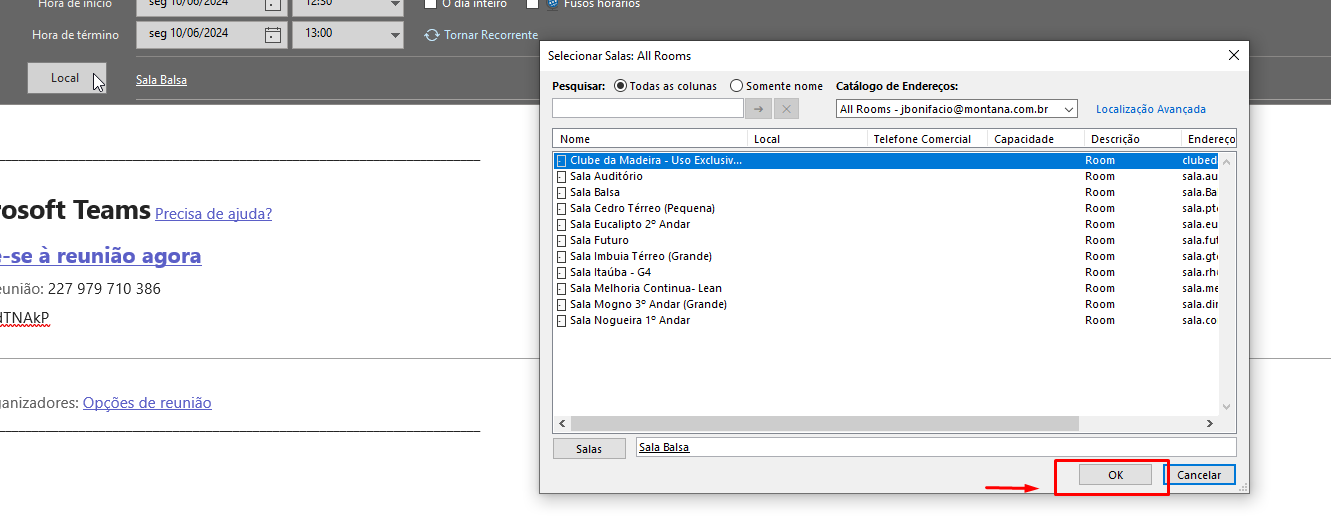Click the search go arrow button

(758, 109)
